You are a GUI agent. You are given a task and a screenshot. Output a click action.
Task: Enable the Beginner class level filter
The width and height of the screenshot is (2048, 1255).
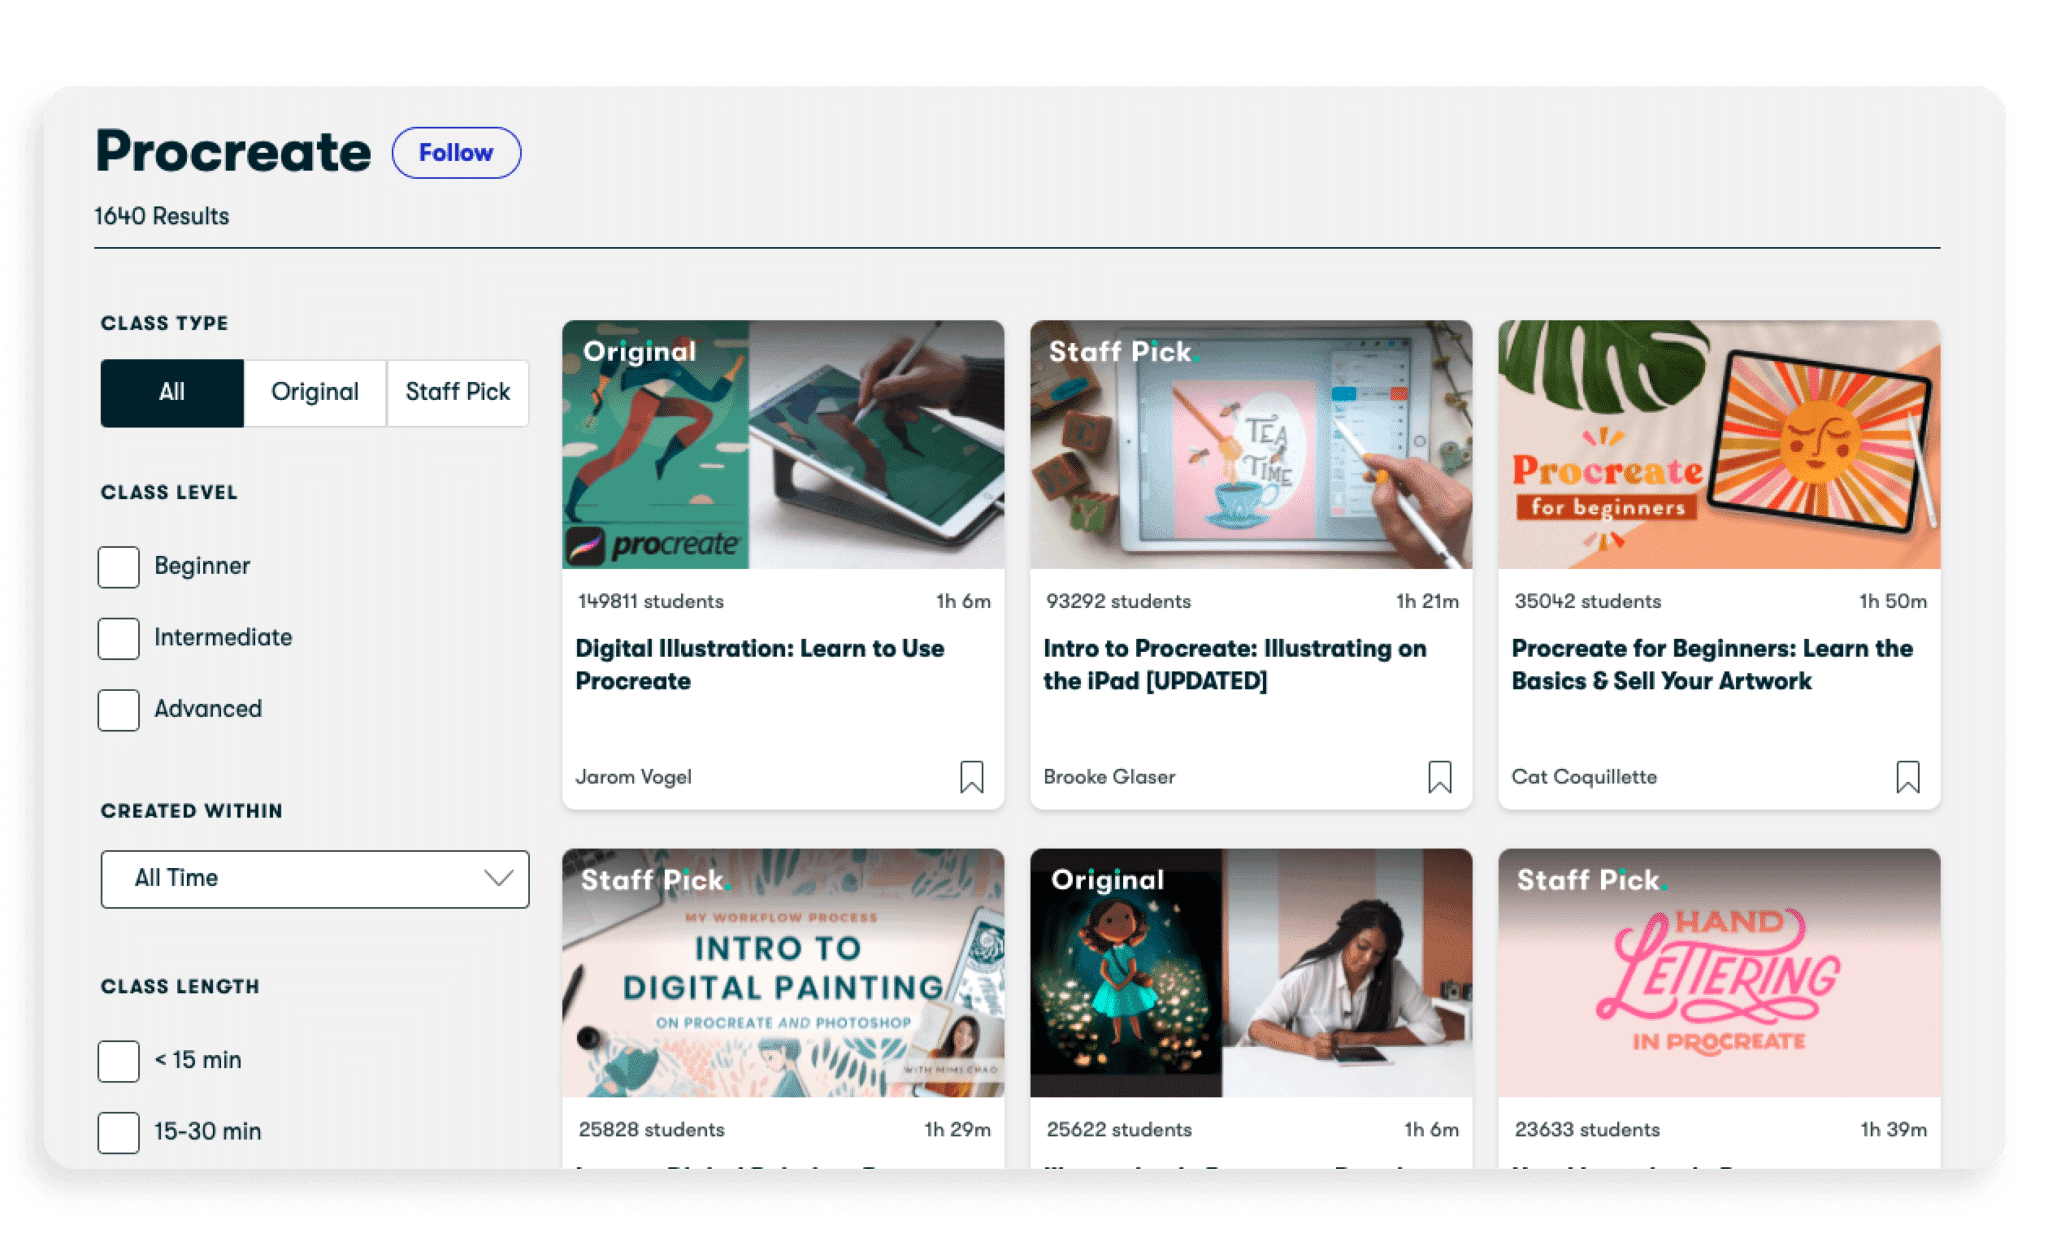[x=118, y=567]
